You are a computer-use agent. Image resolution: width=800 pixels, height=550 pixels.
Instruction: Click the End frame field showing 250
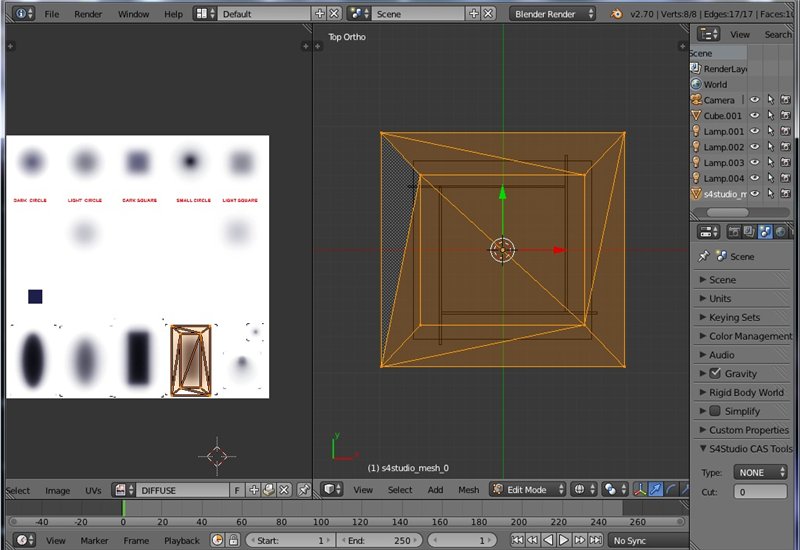(381, 540)
